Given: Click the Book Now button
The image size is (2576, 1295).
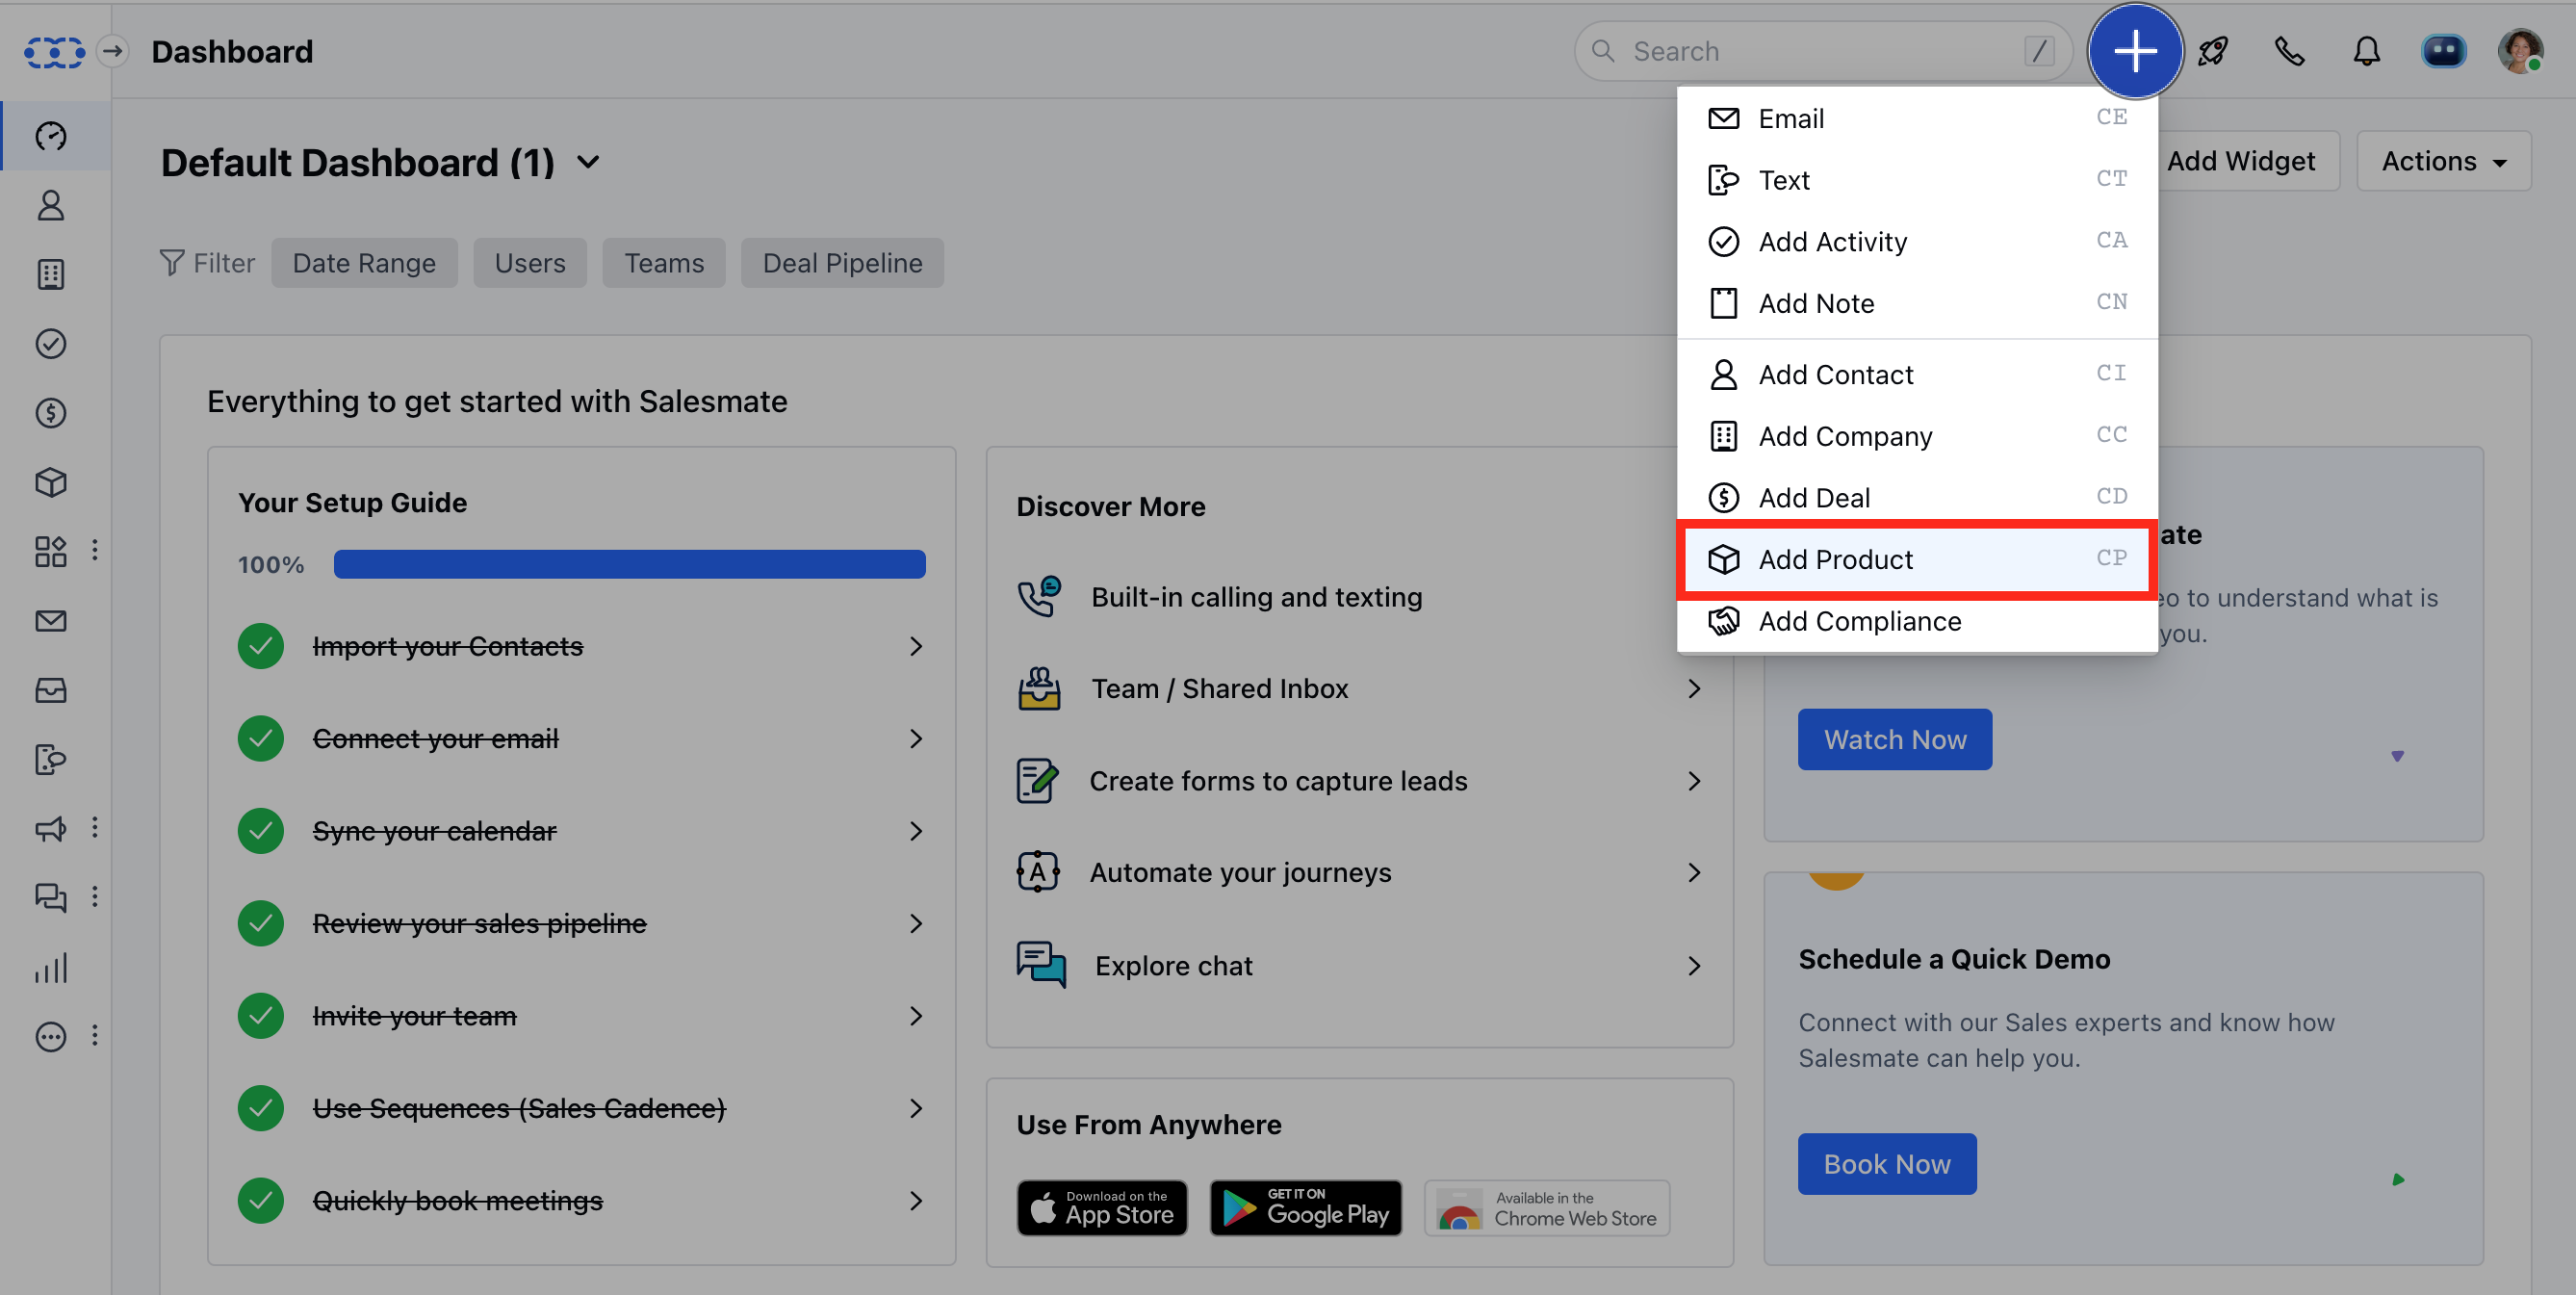Looking at the screenshot, I should click(1886, 1163).
